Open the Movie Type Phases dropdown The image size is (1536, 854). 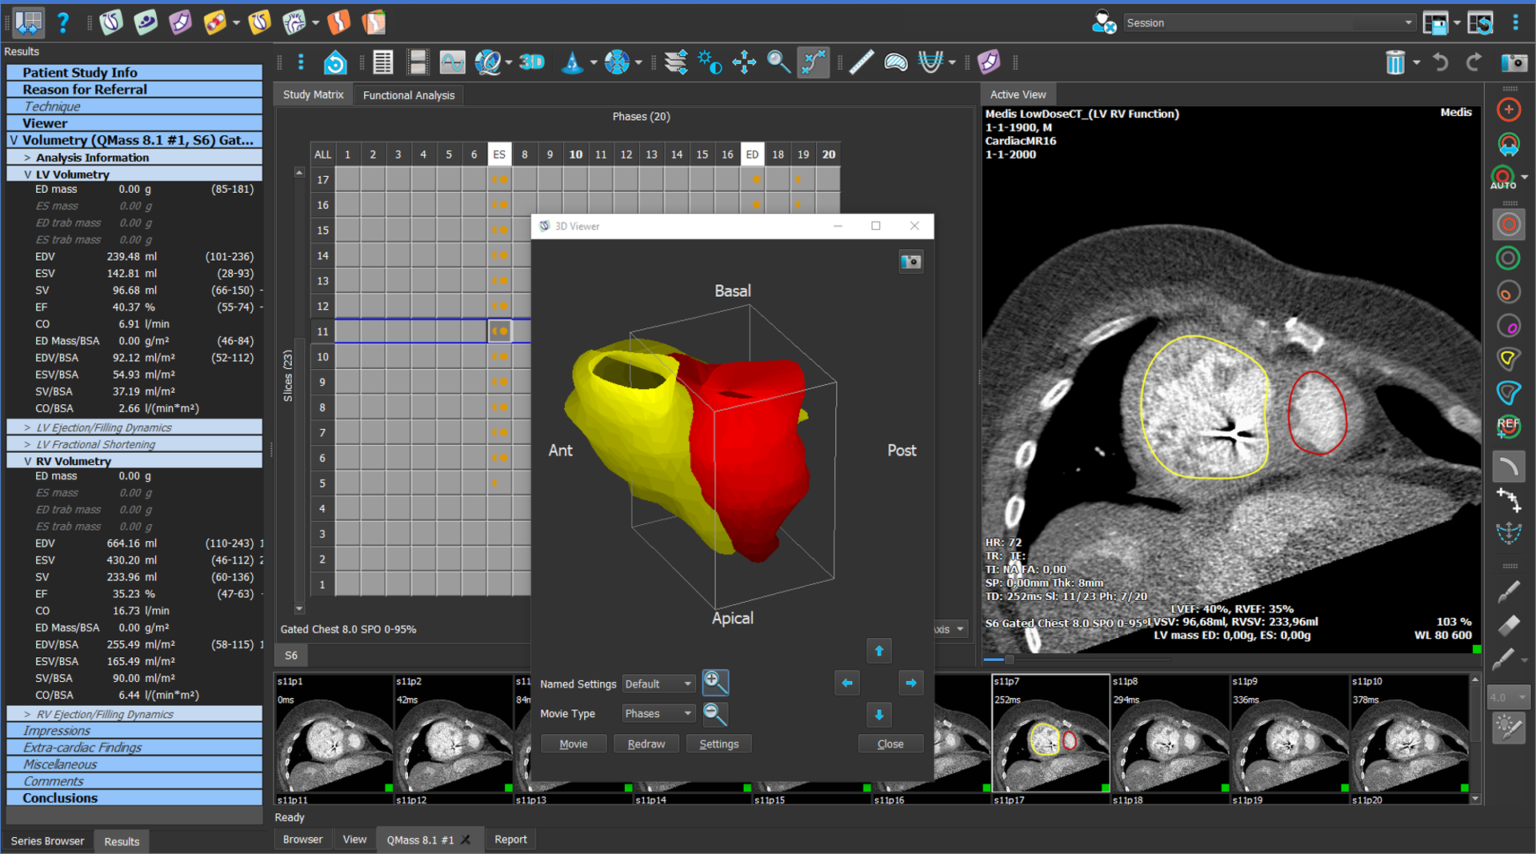[x=658, y=714]
